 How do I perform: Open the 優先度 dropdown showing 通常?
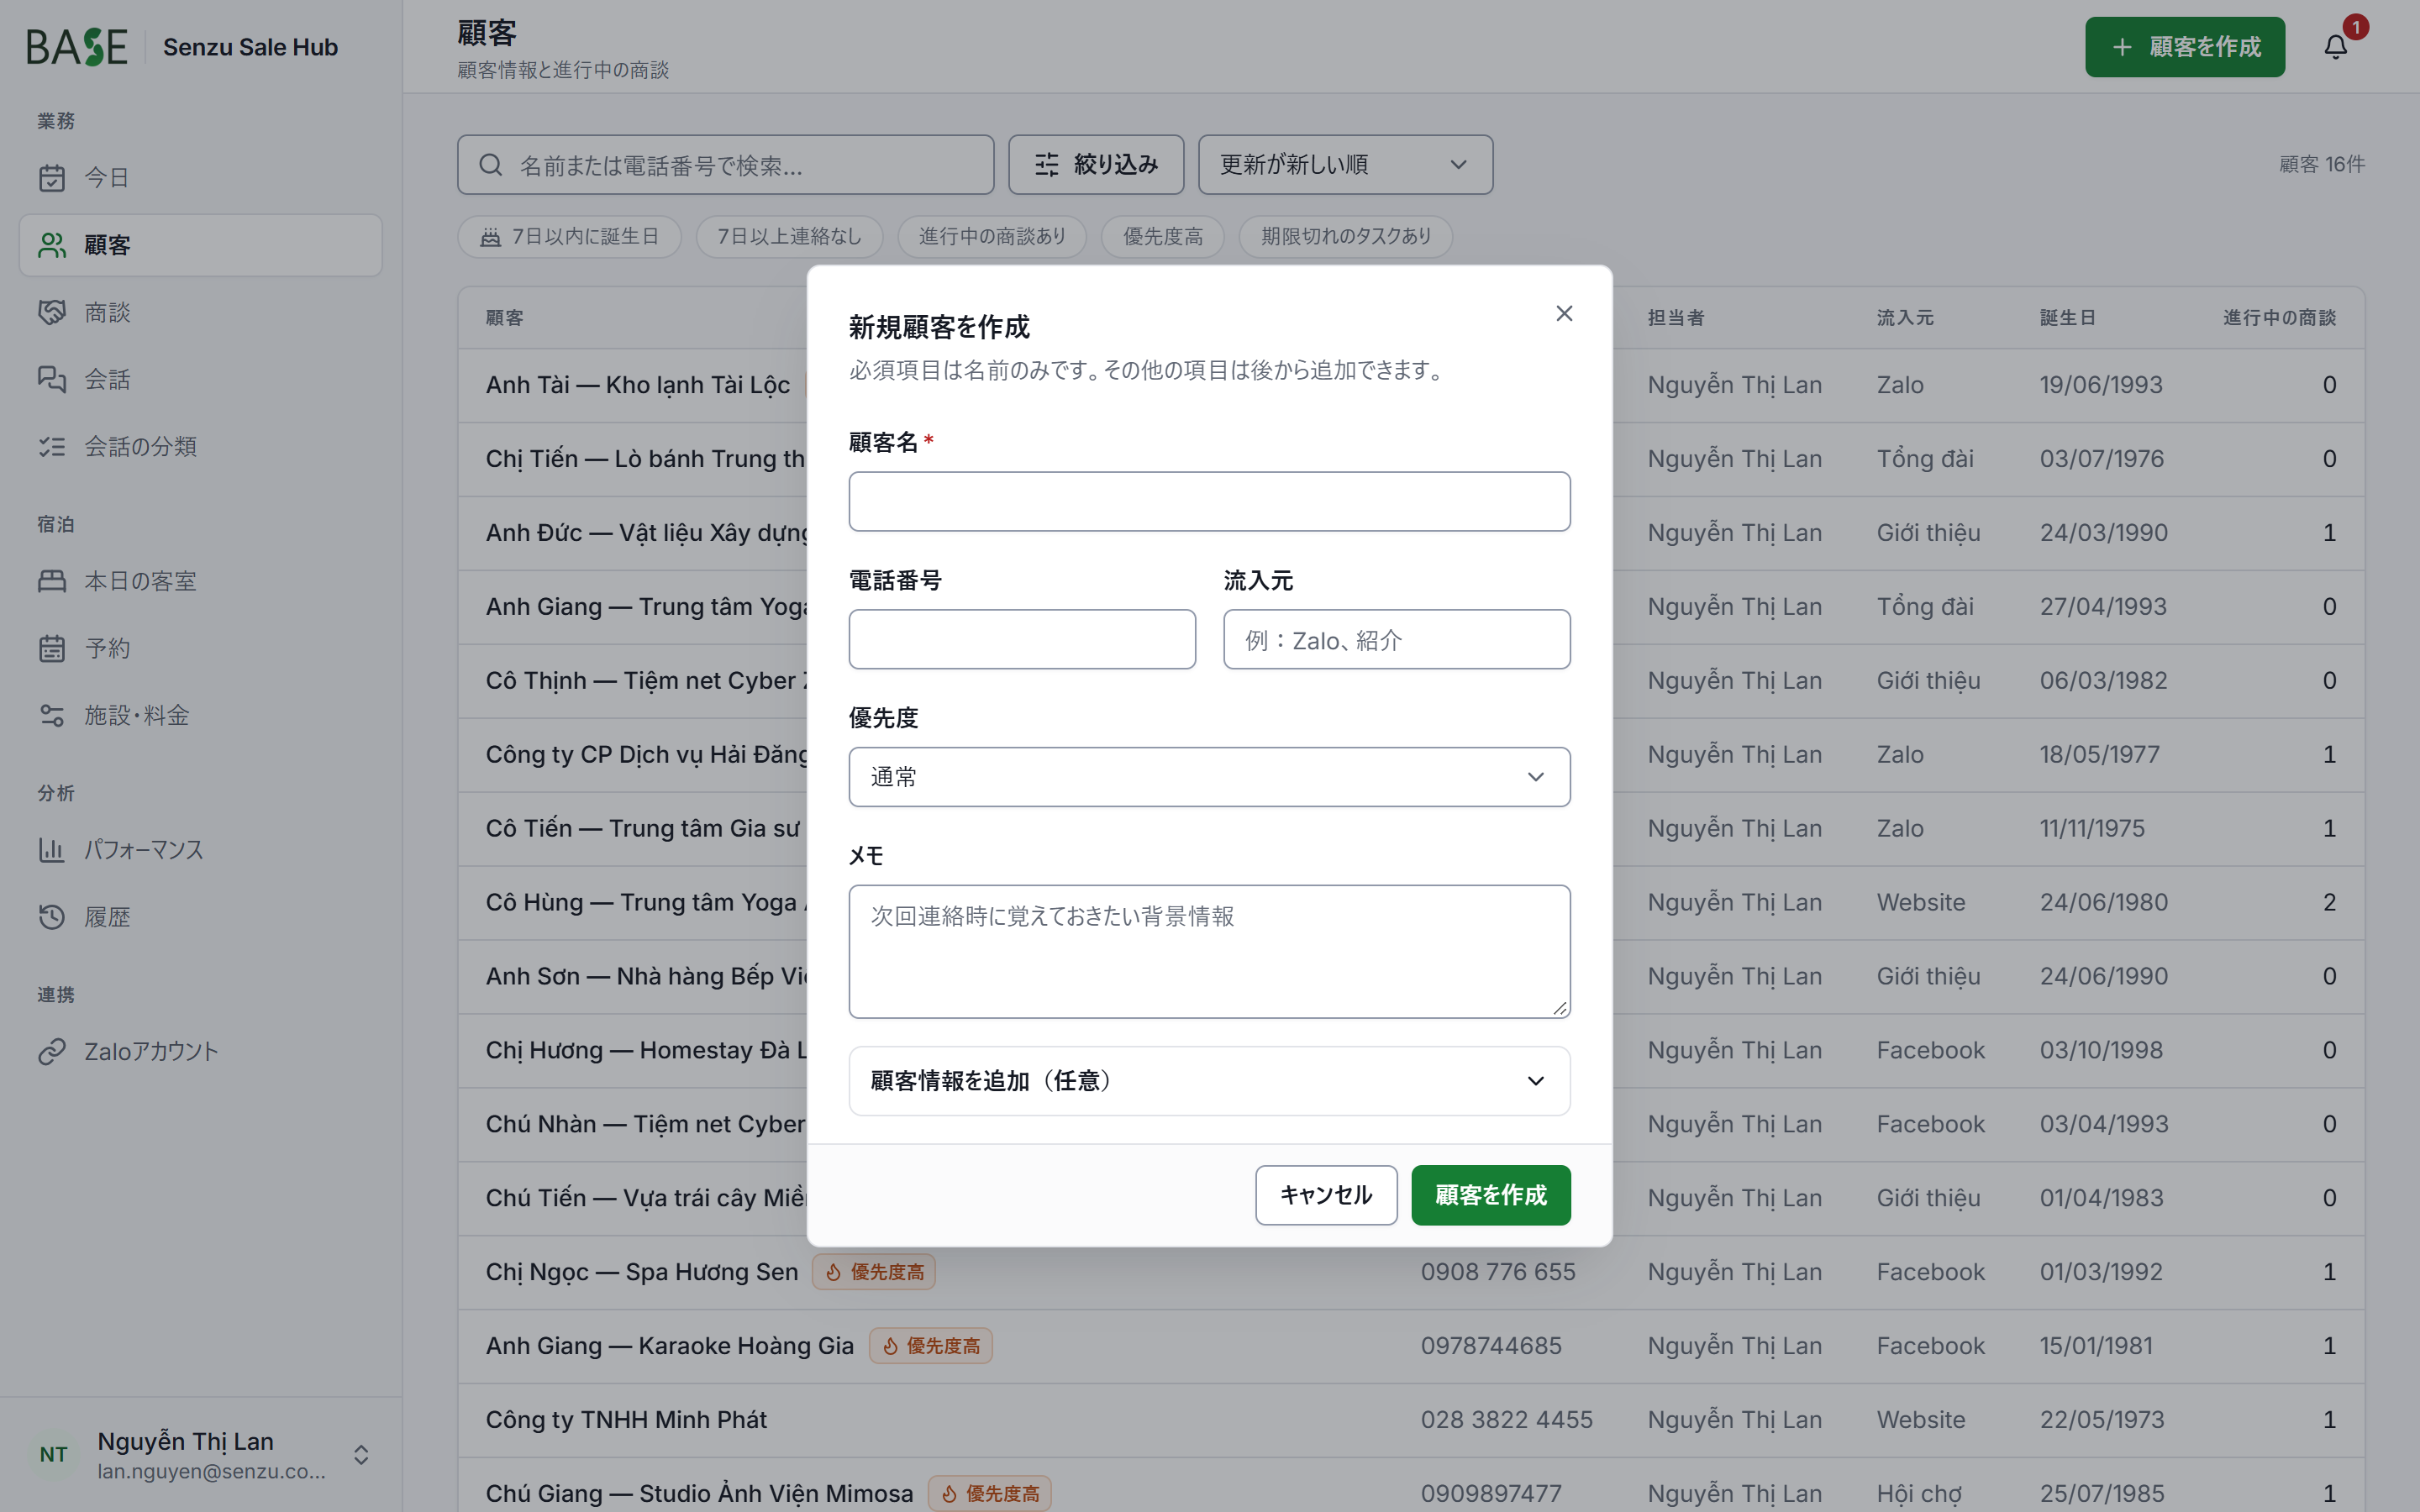[x=1209, y=777]
